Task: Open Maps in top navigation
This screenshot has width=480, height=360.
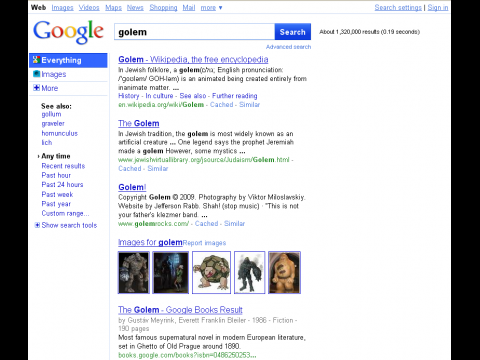Action: [x=113, y=7]
